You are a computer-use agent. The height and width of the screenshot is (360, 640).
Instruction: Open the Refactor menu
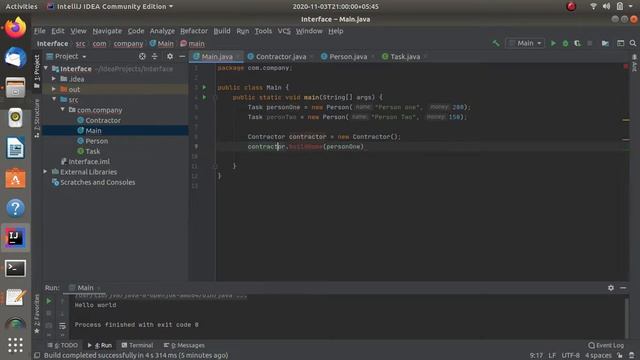(x=194, y=31)
